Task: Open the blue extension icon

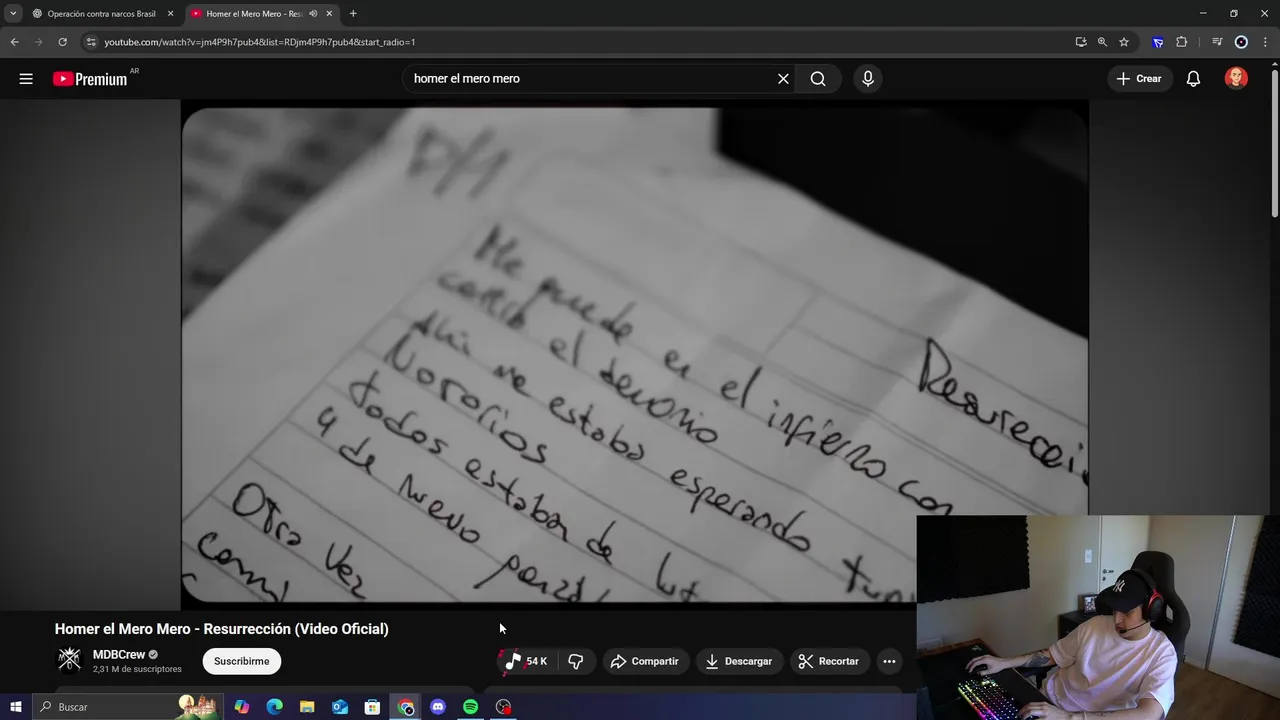Action: click(x=1158, y=42)
